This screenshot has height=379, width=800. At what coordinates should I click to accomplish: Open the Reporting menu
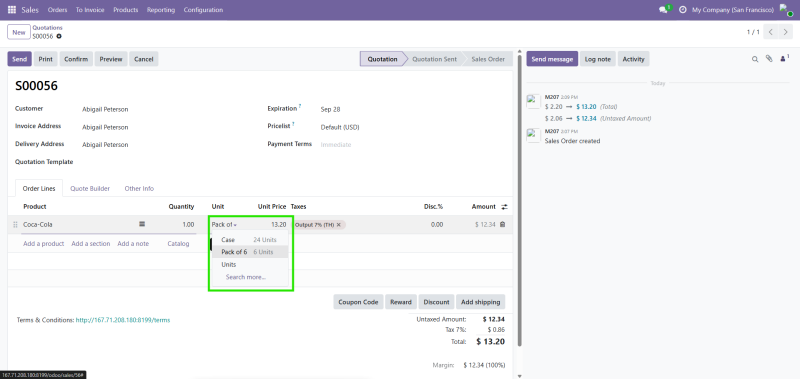pyautogui.click(x=161, y=10)
